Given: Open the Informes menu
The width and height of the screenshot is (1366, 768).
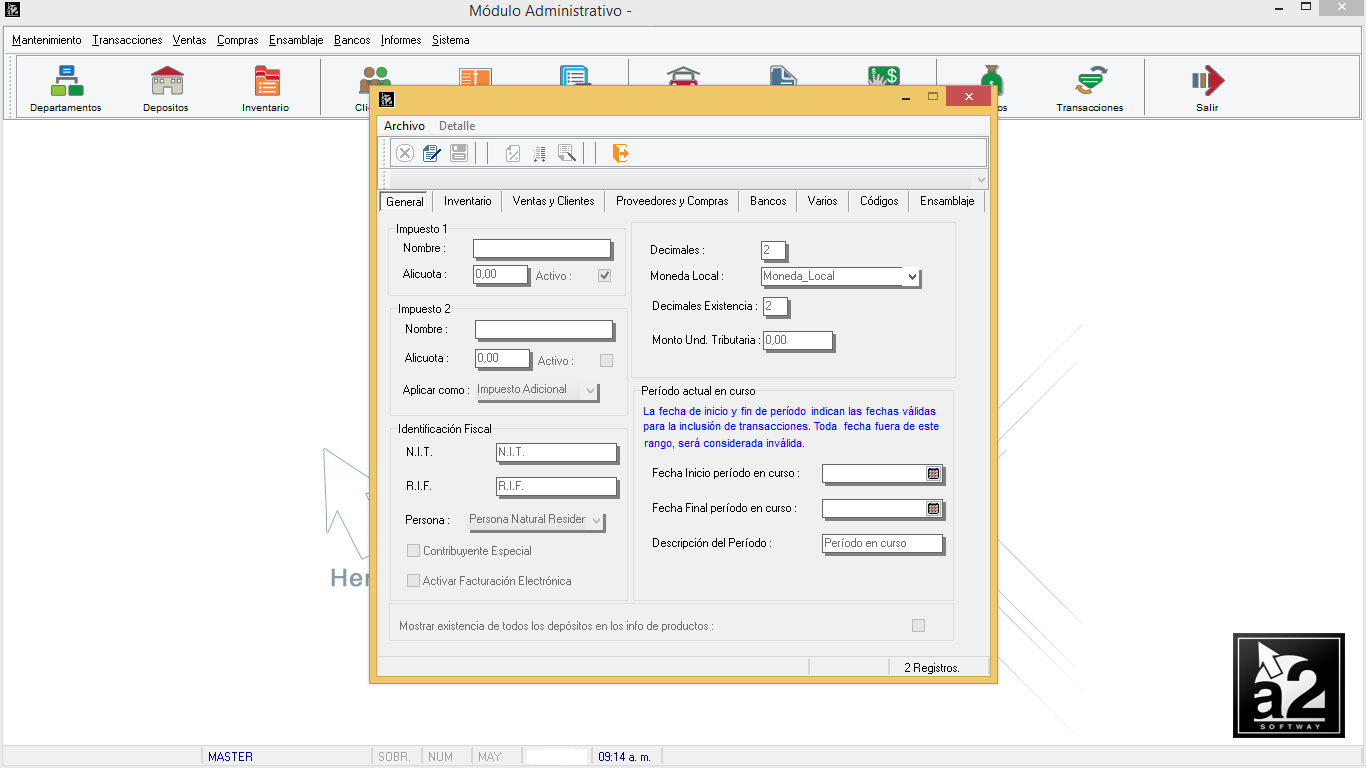Looking at the screenshot, I should tap(401, 40).
